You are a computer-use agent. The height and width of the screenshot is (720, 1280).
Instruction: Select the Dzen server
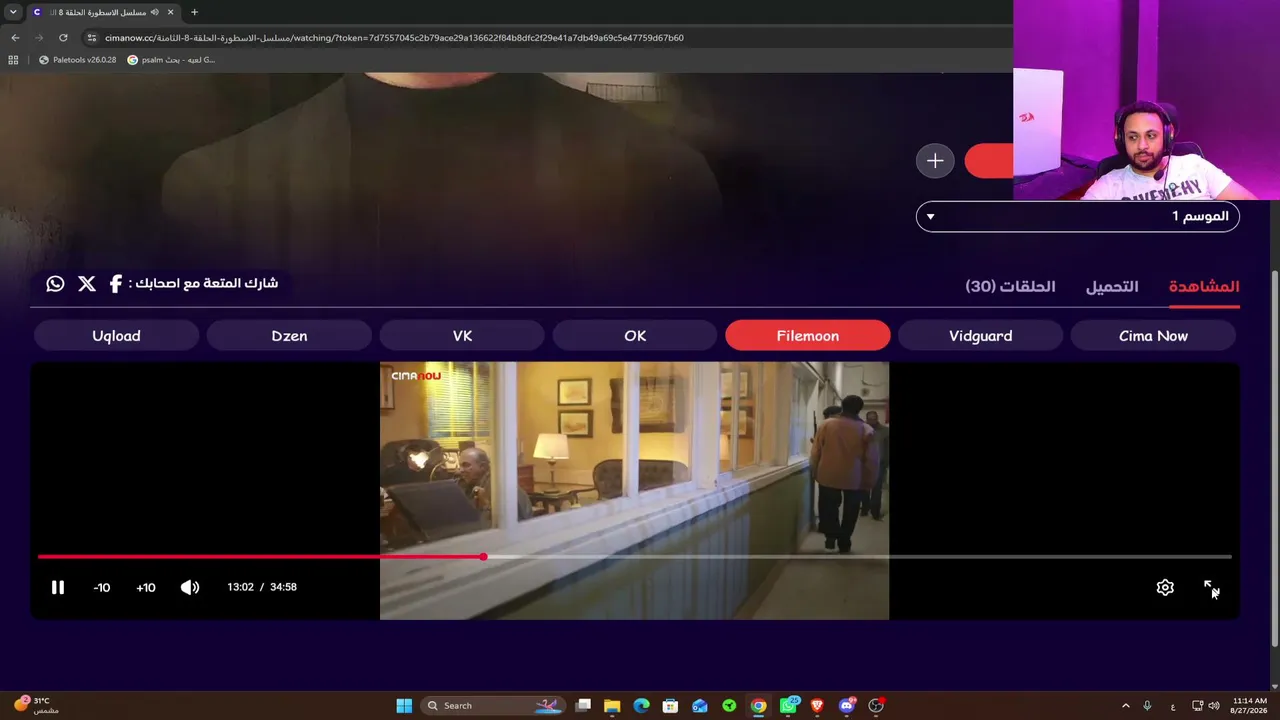coord(289,336)
